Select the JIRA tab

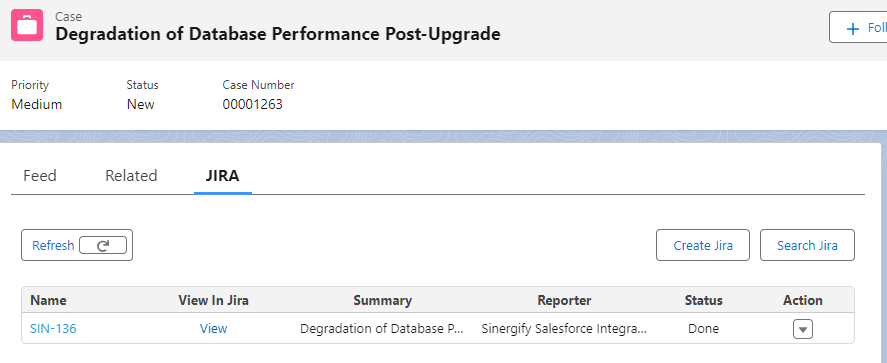(222, 176)
